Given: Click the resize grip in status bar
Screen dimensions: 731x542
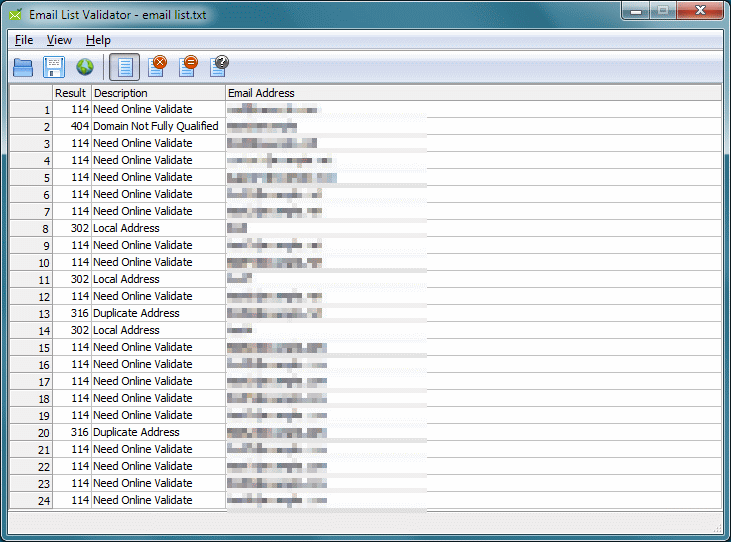Looking at the screenshot, I should click(x=716, y=527).
